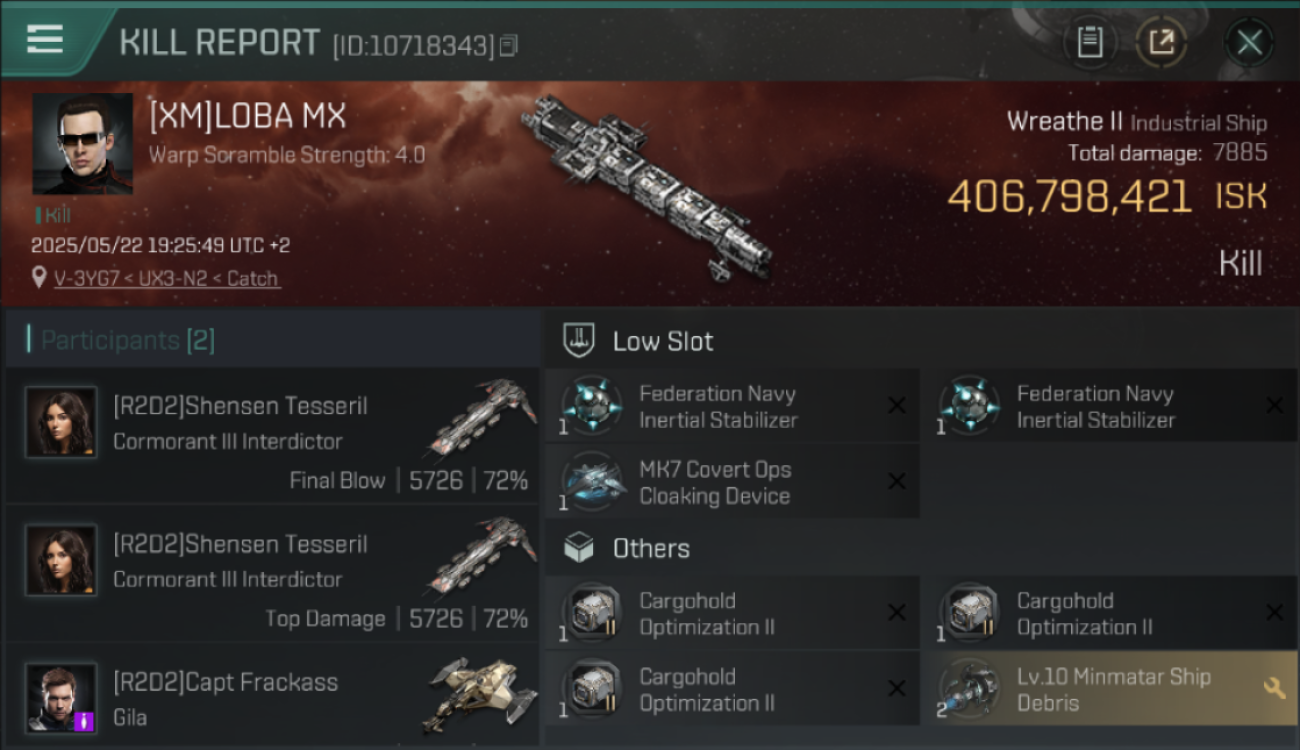Click Wreathe II ship image
Viewport: 1300px width, 750px height.
point(648,184)
